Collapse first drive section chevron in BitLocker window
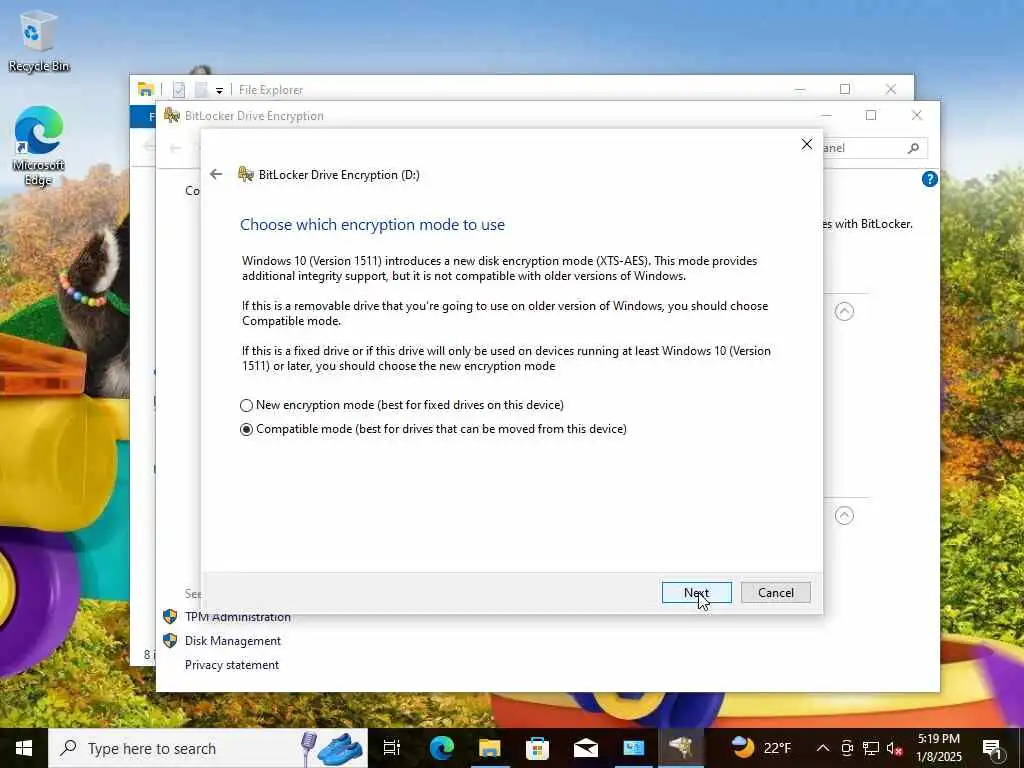 click(x=844, y=312)
